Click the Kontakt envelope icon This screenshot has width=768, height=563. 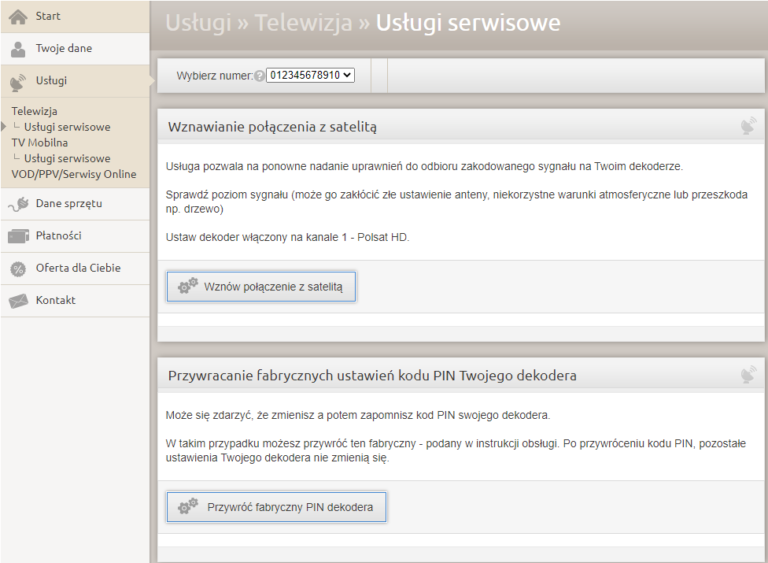(x=18, y=300)
